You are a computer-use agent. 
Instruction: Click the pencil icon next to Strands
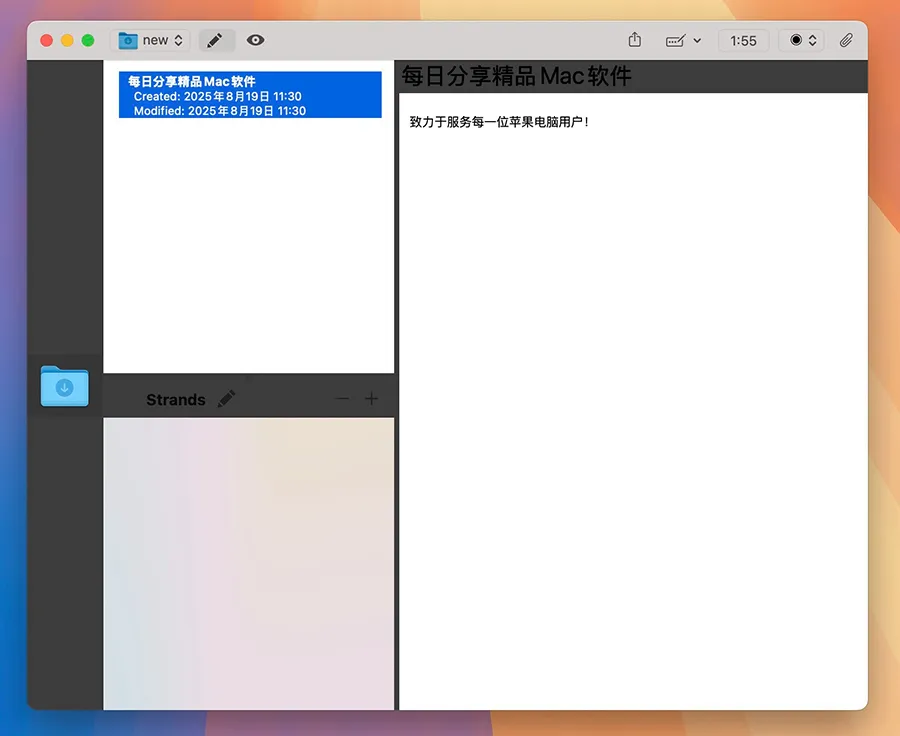pyautogui.click(x=227, y=399)
